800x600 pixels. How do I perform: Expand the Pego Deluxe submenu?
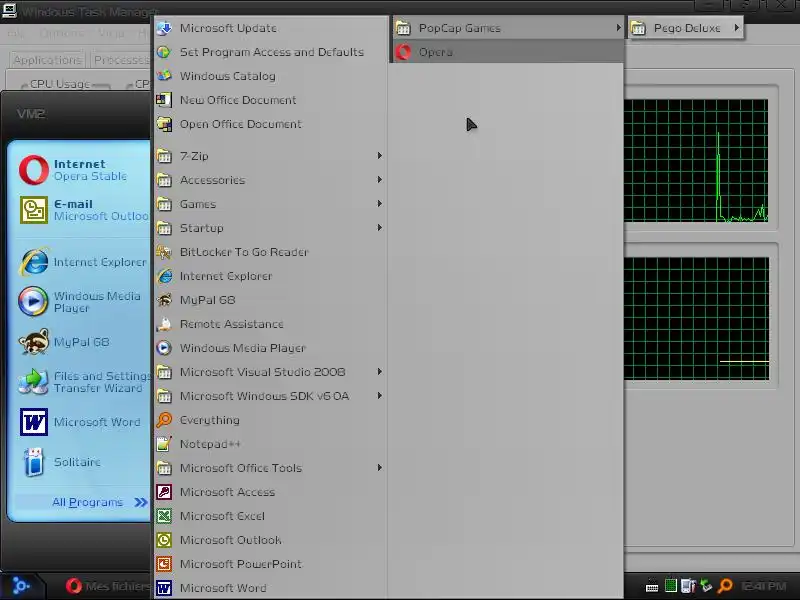click(x=686, y=28)
